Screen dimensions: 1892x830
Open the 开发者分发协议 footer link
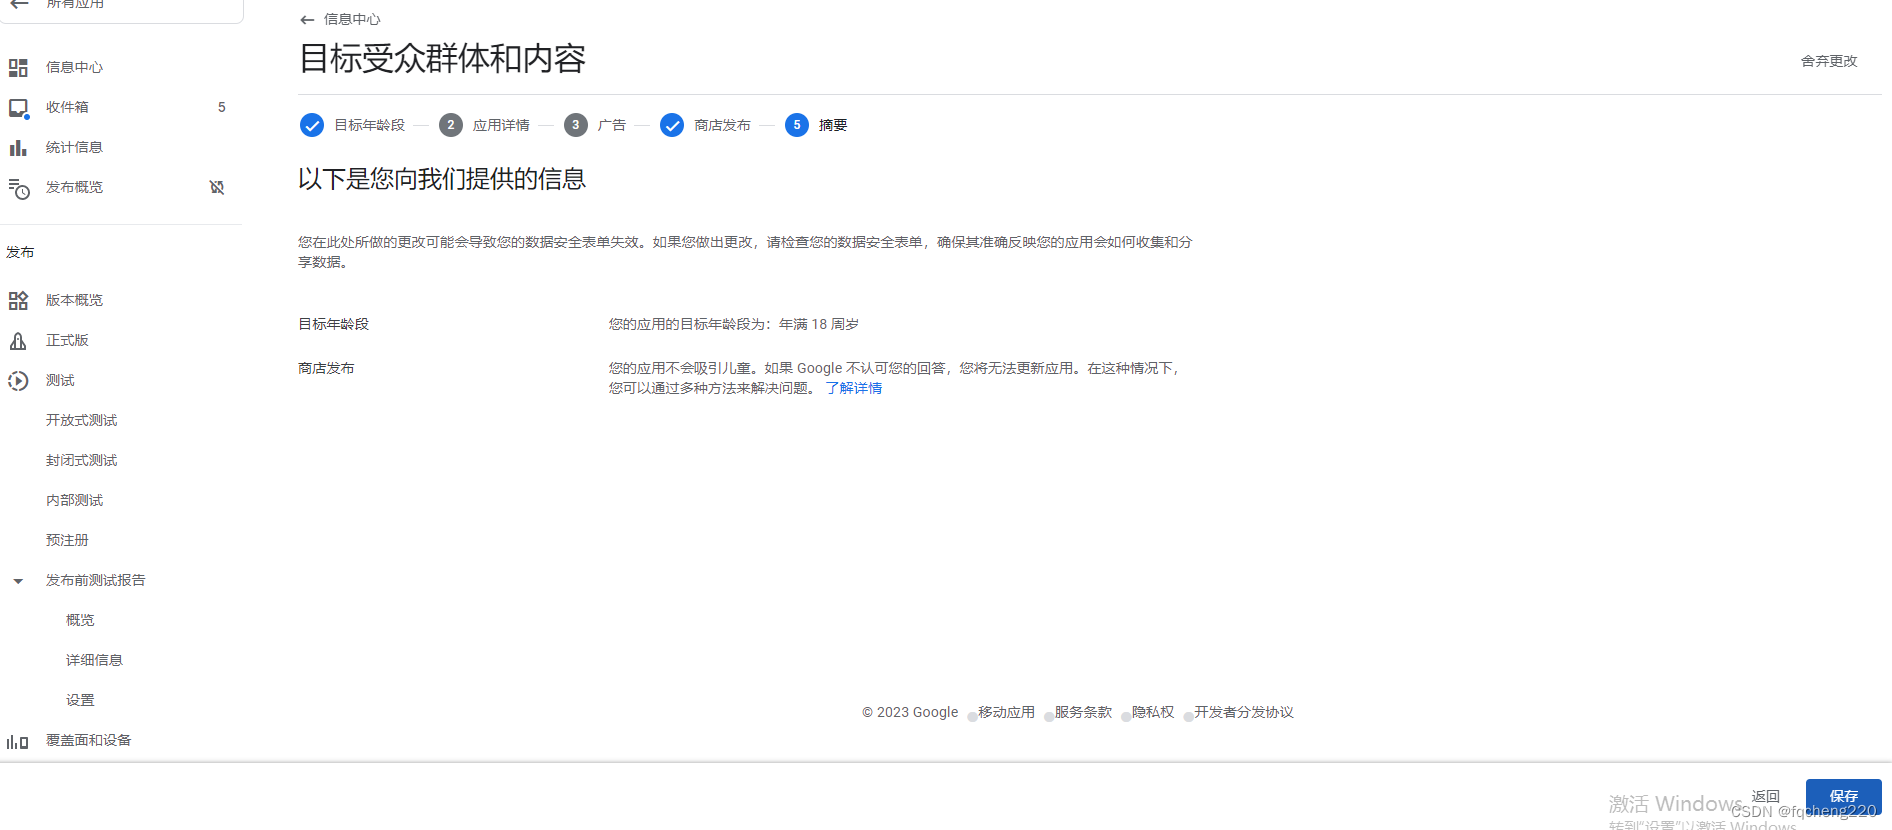point(1244,712)
